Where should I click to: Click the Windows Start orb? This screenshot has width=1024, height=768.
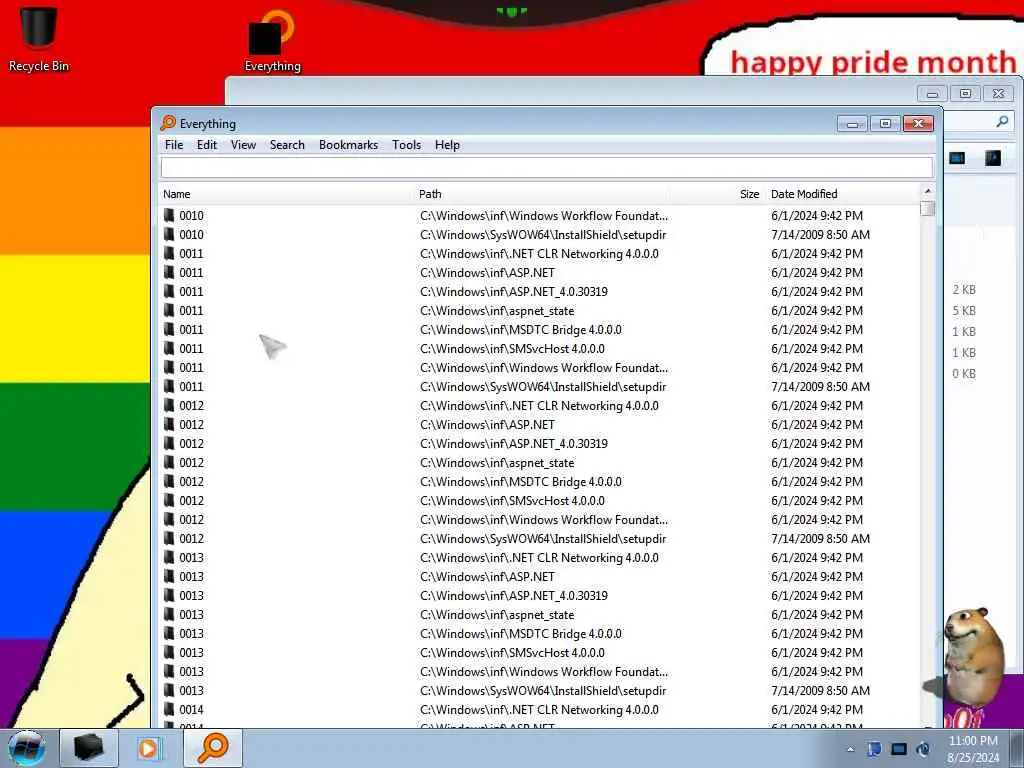coord(26,748)
